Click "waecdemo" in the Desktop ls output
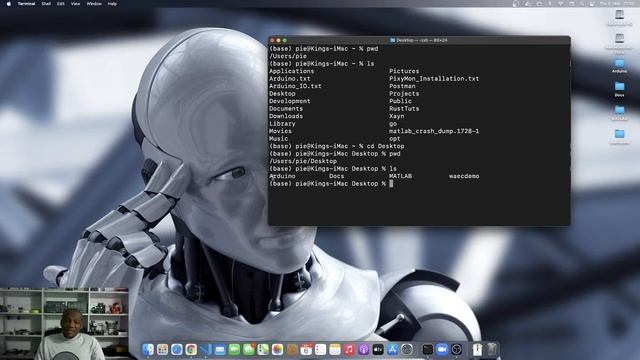 (x=464, y=176)
